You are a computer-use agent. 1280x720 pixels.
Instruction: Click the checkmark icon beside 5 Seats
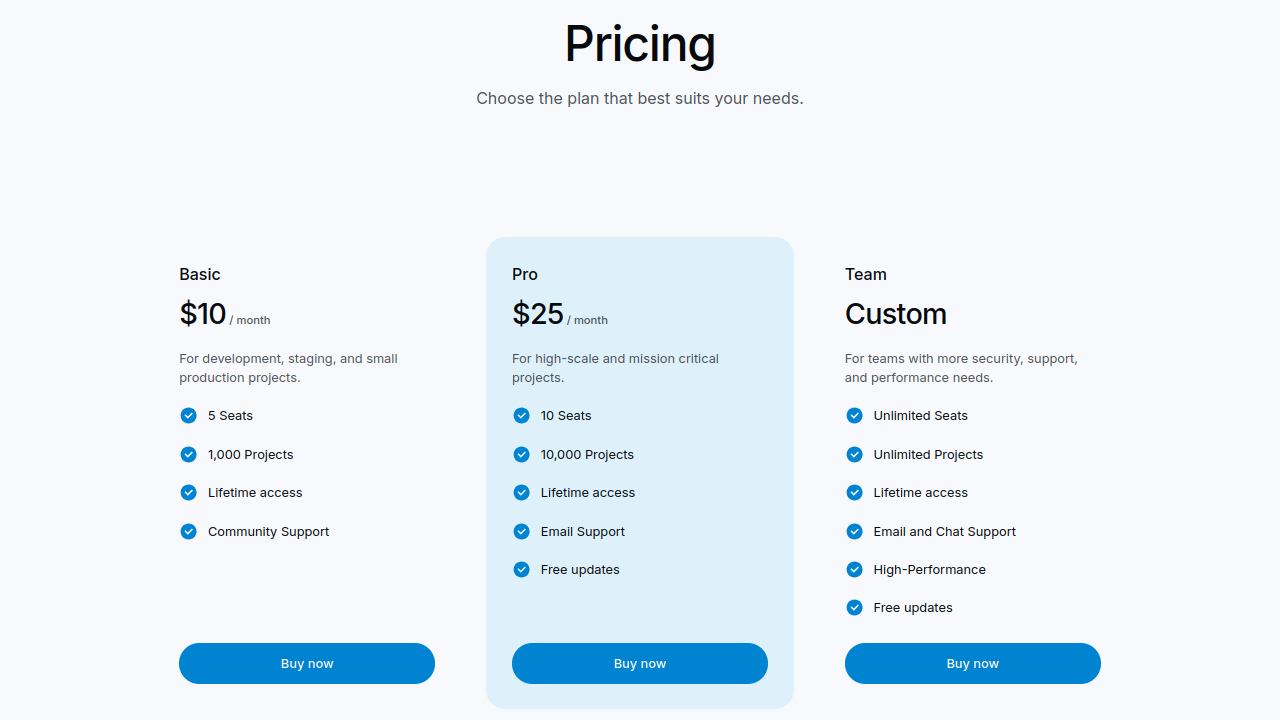(x=188, y=415)
